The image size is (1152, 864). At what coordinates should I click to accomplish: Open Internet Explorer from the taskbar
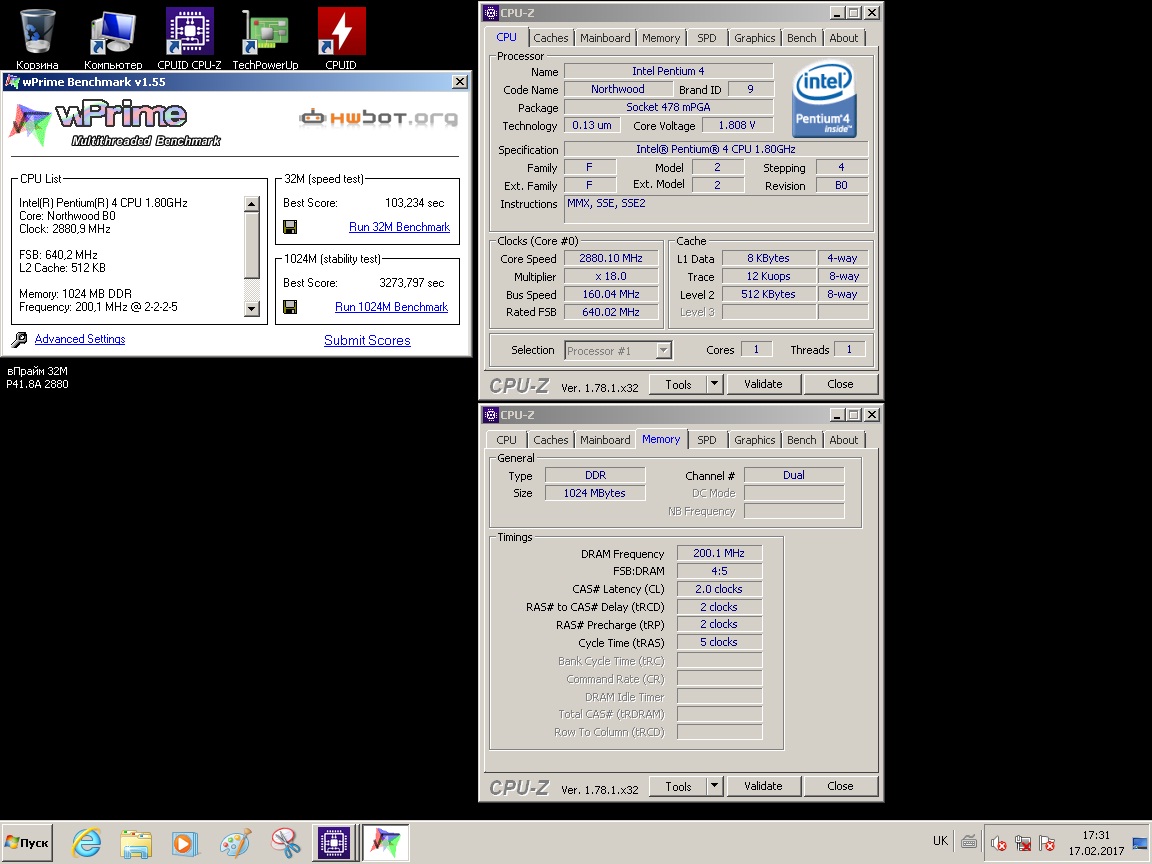(87, 843)
